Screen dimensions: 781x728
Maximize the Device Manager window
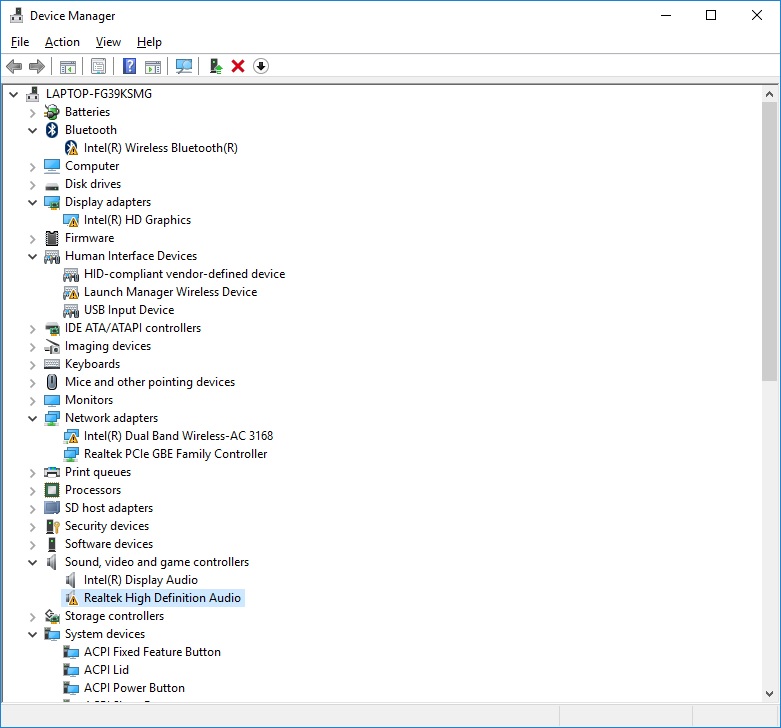[711, 15]
